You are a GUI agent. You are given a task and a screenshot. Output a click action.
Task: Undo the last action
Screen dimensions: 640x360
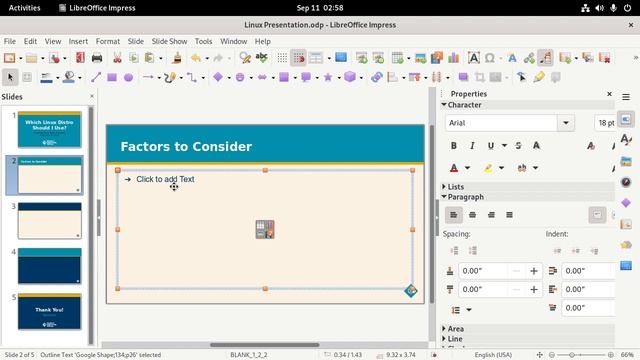point(196,58)
